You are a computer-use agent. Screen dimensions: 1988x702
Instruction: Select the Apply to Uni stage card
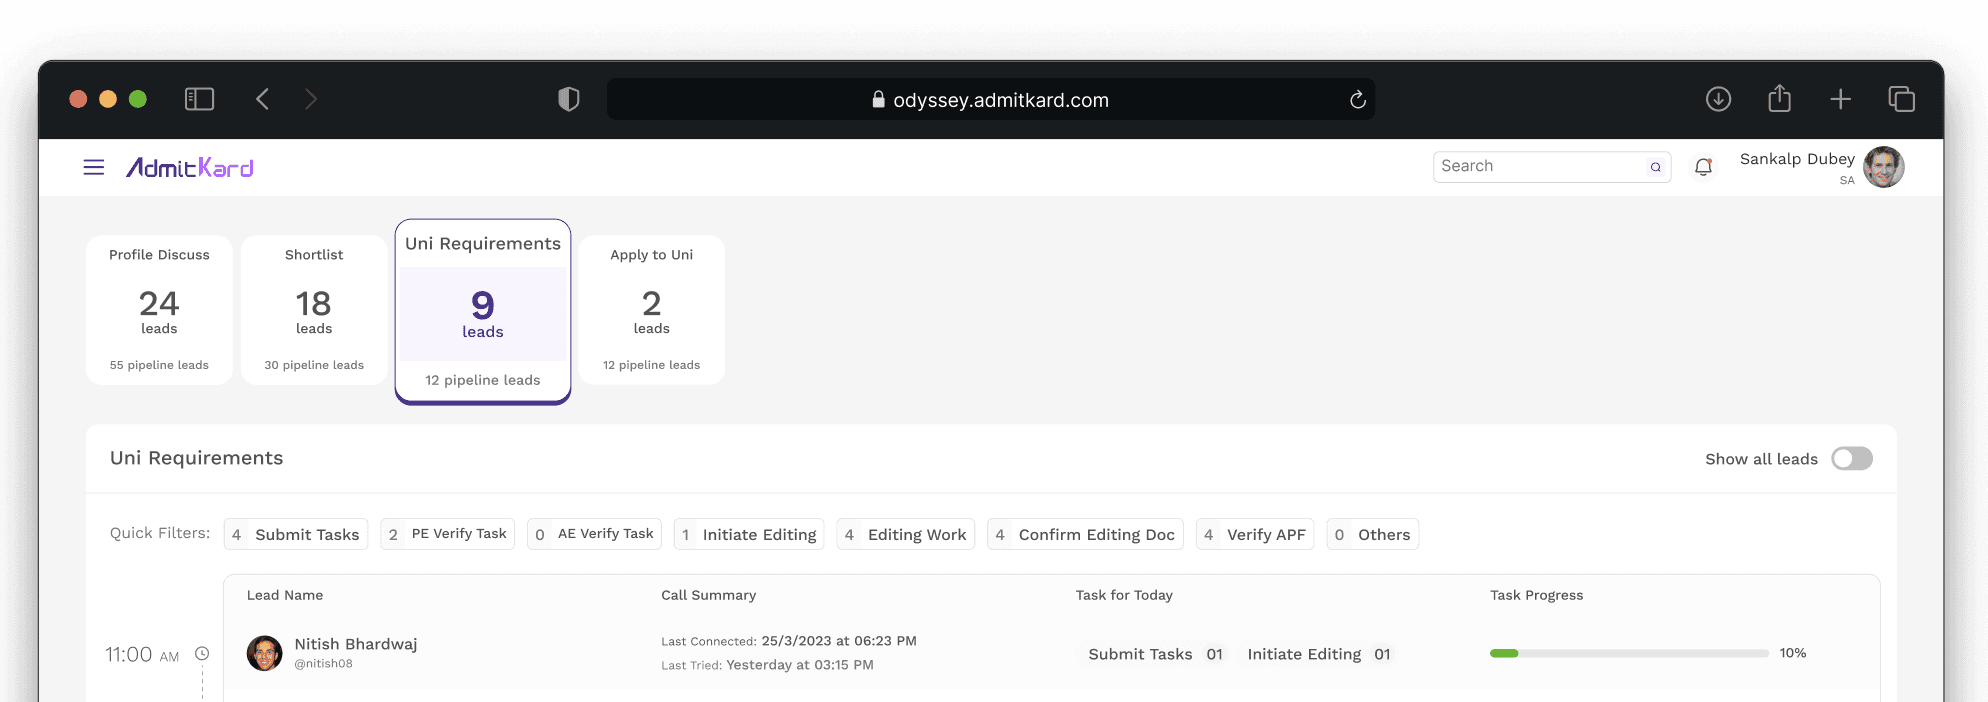pos(652,310)
